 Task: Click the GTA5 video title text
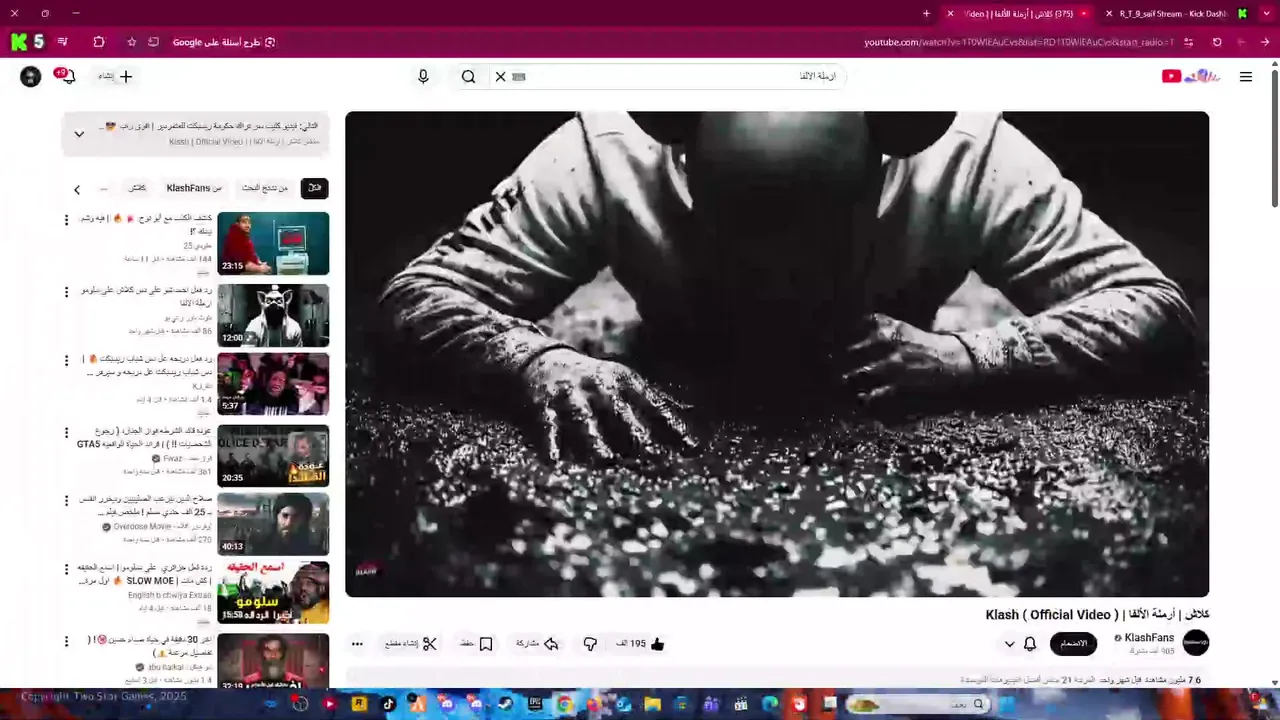144,437
